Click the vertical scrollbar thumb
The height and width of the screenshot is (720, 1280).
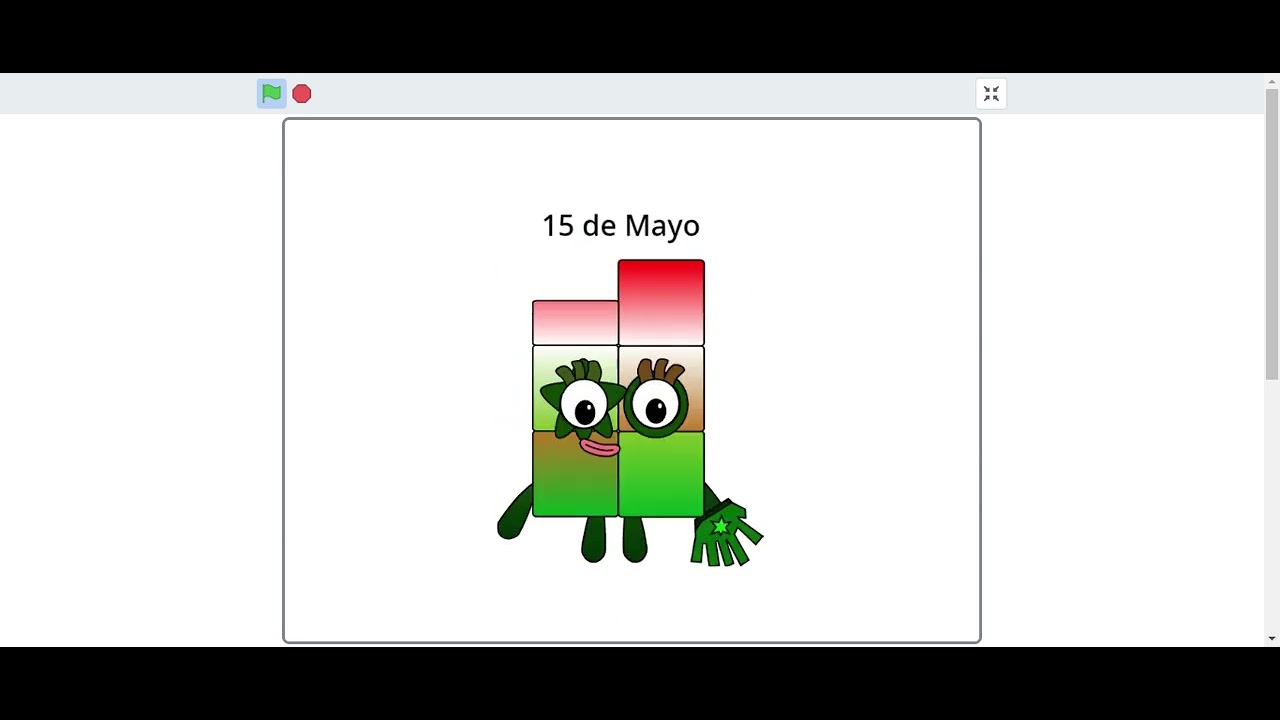point(1272,234)
